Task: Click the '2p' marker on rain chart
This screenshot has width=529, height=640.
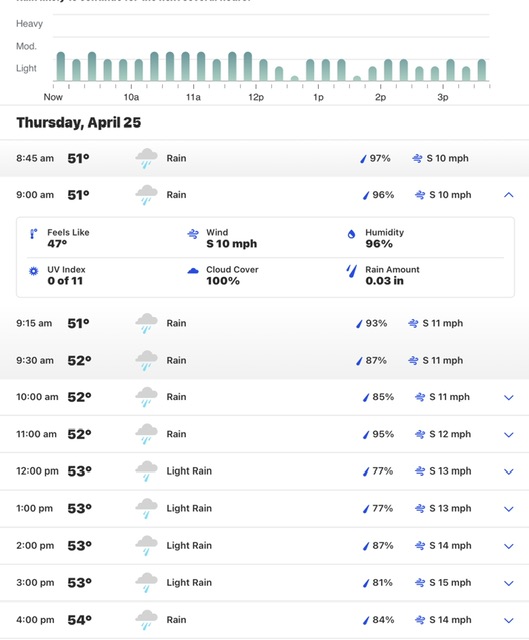Action: point(380,97)
